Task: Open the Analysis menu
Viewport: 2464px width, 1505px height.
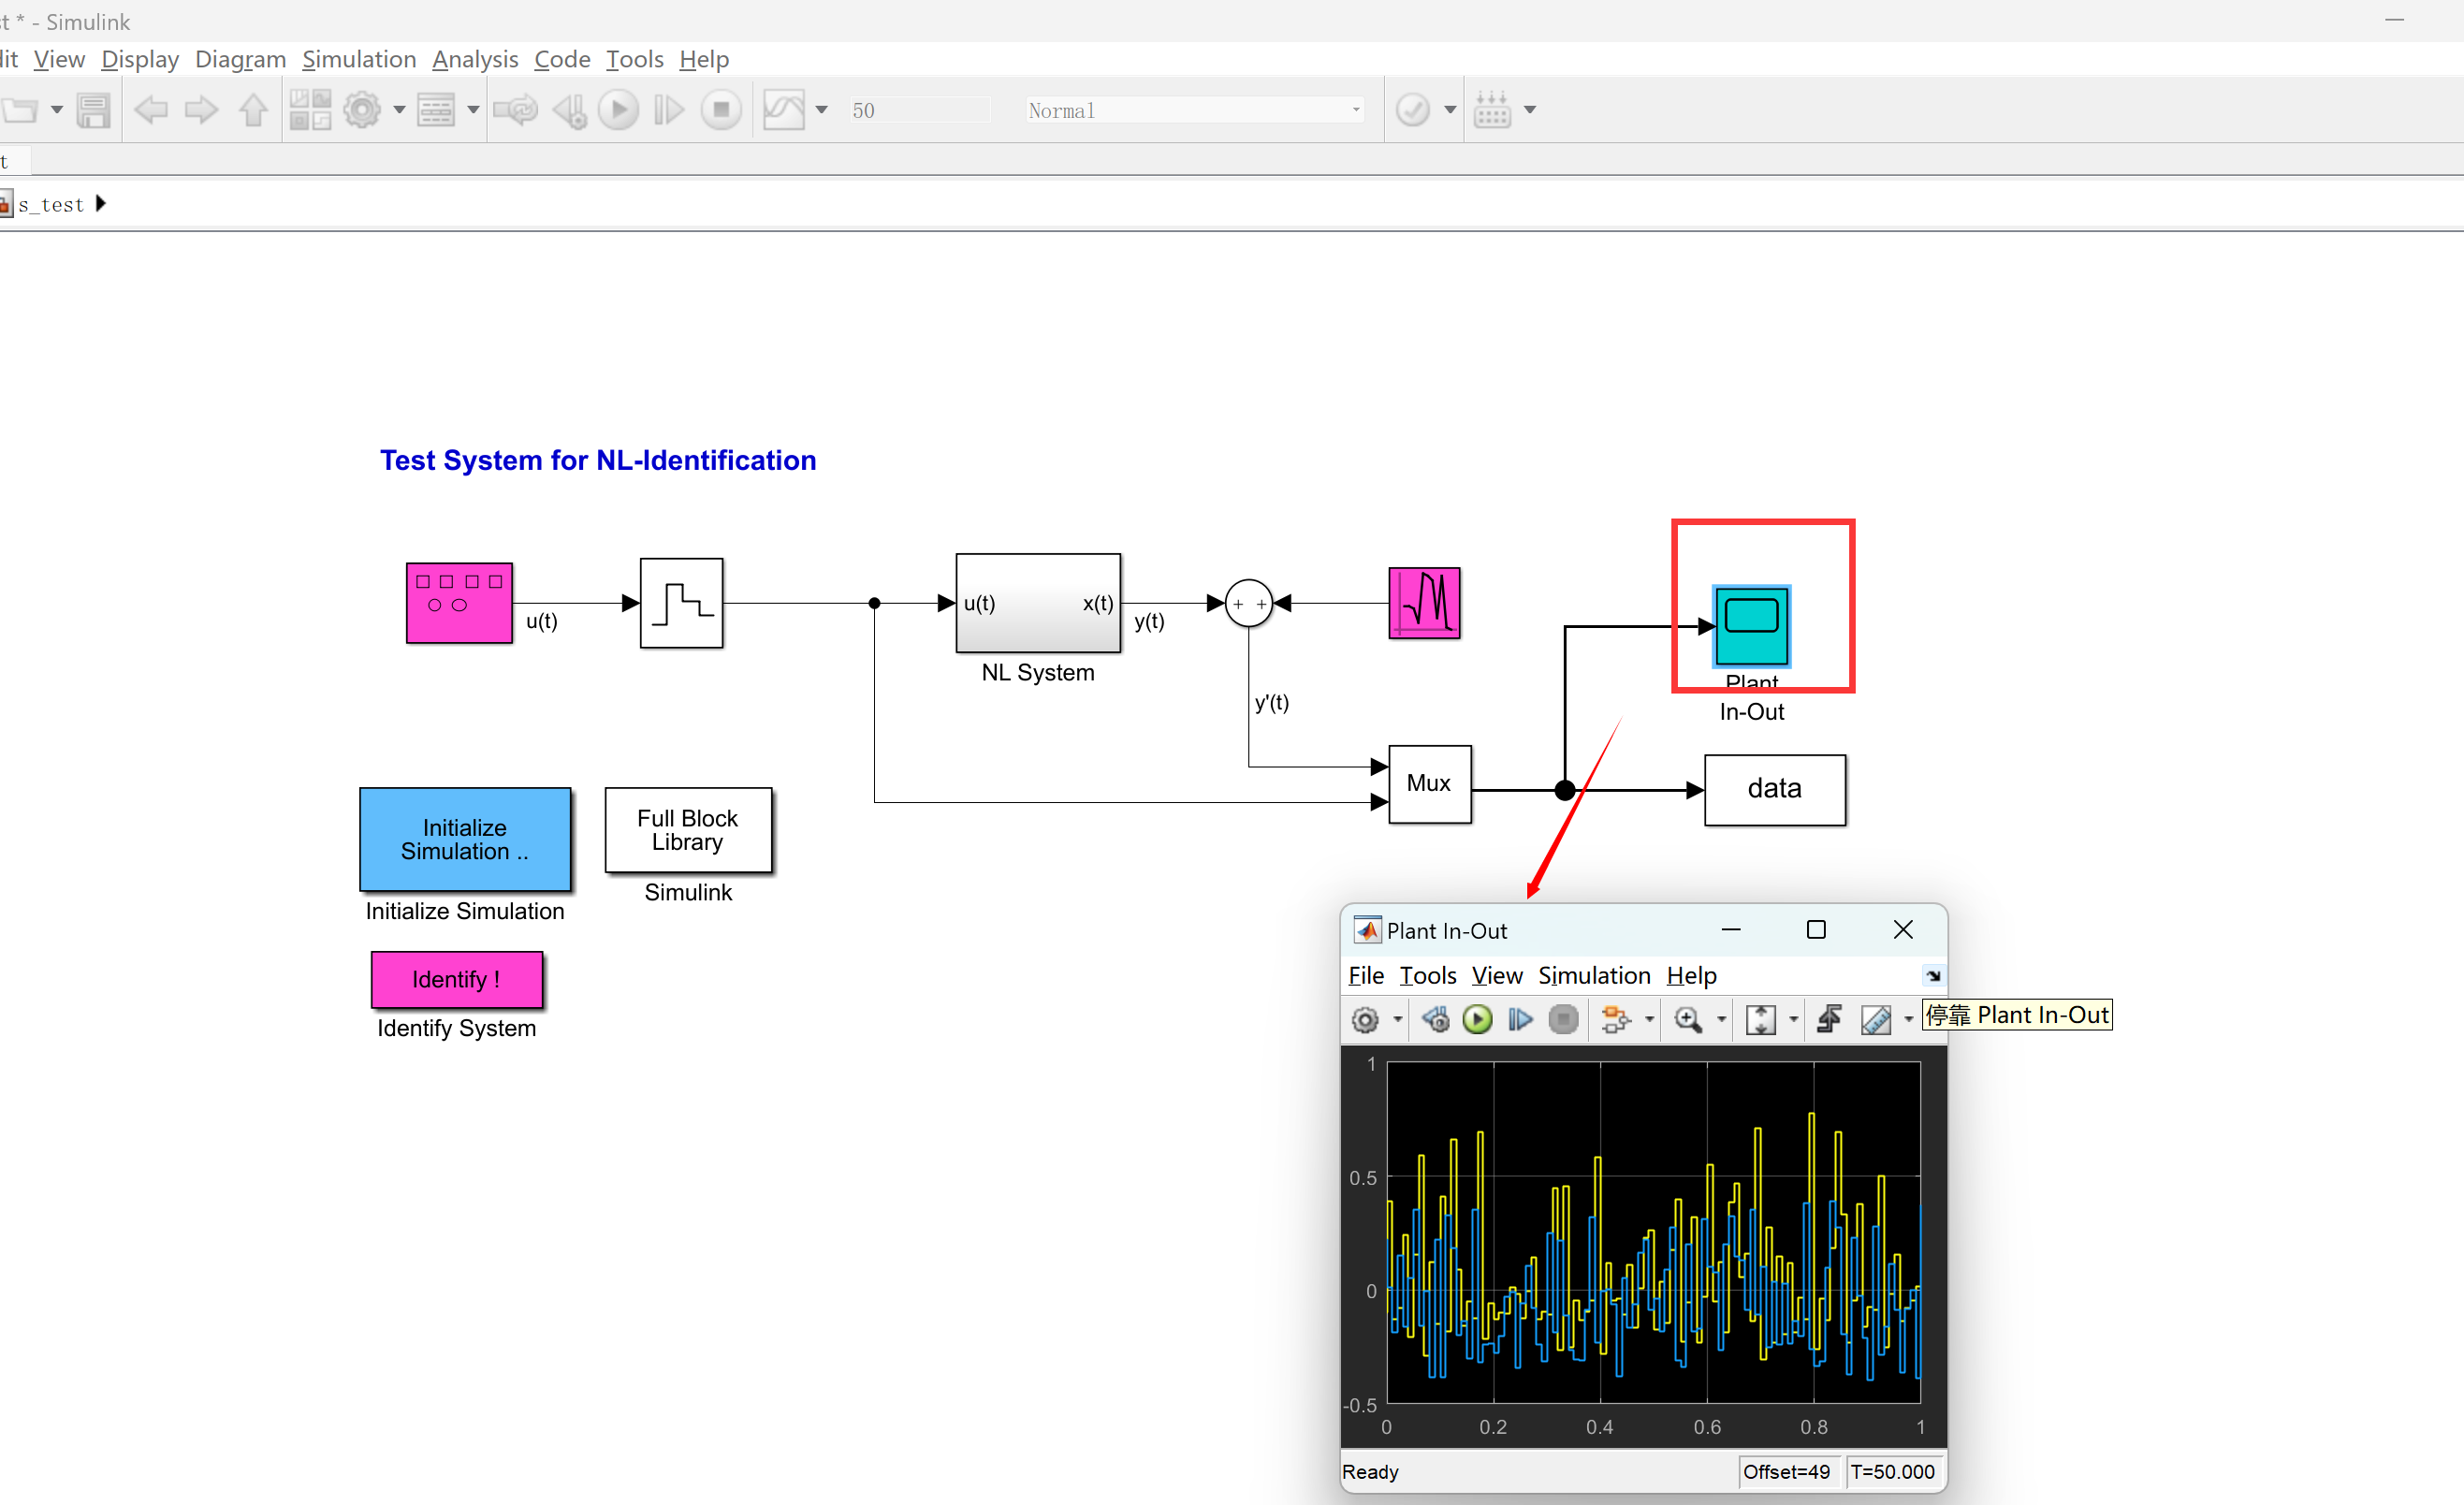Action: click(x=472, y=58)
